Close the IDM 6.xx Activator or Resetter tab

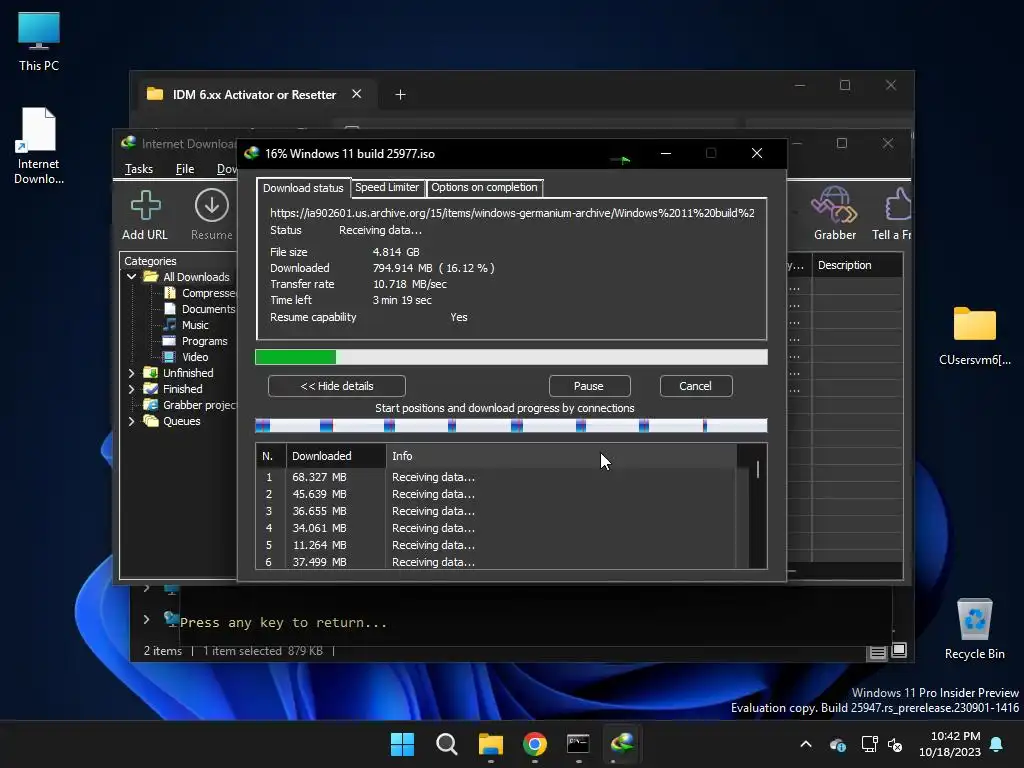[x=357, y=94]
